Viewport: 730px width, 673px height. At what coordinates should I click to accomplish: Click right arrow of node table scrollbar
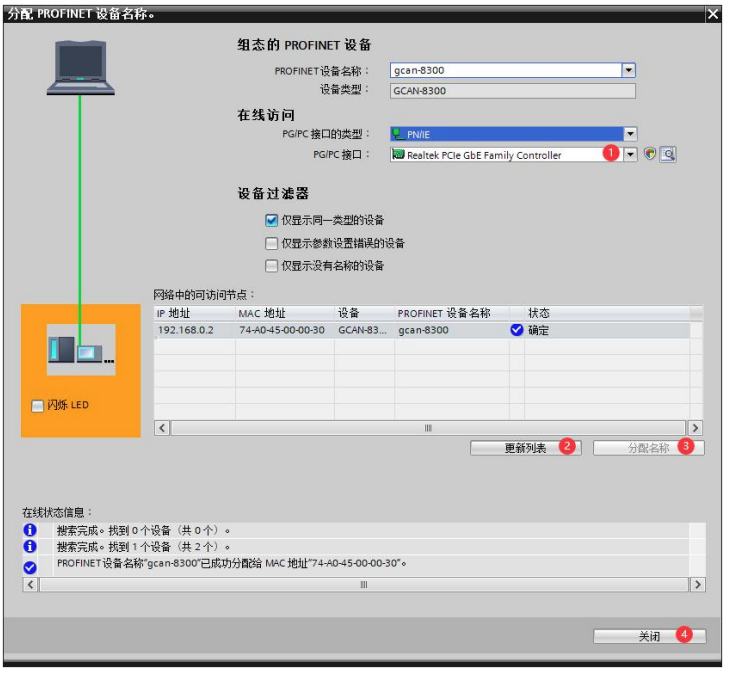(x=695, y=428)
